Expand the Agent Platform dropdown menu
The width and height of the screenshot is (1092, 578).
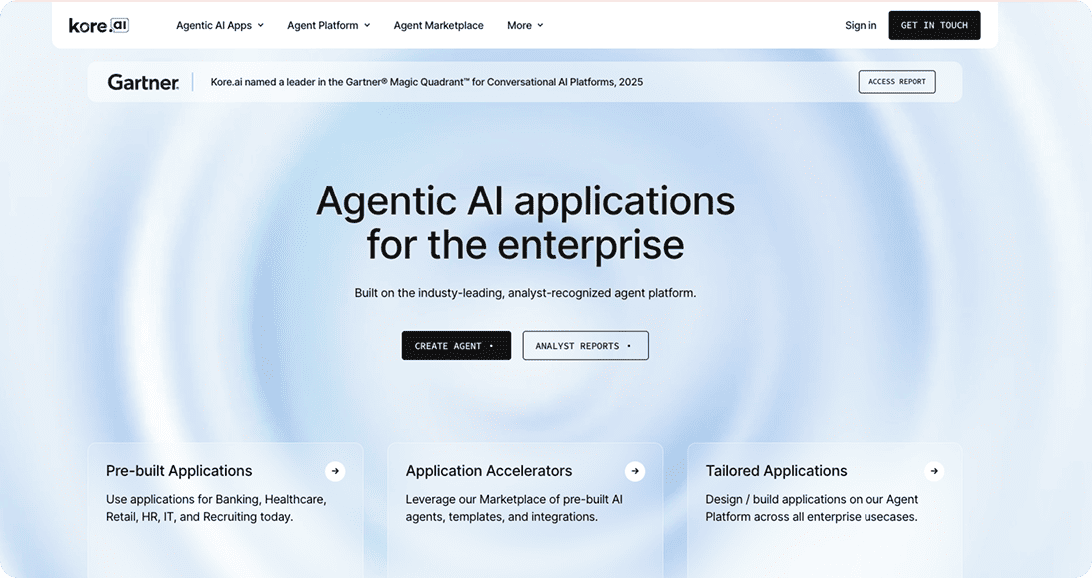tap(328, 26)
